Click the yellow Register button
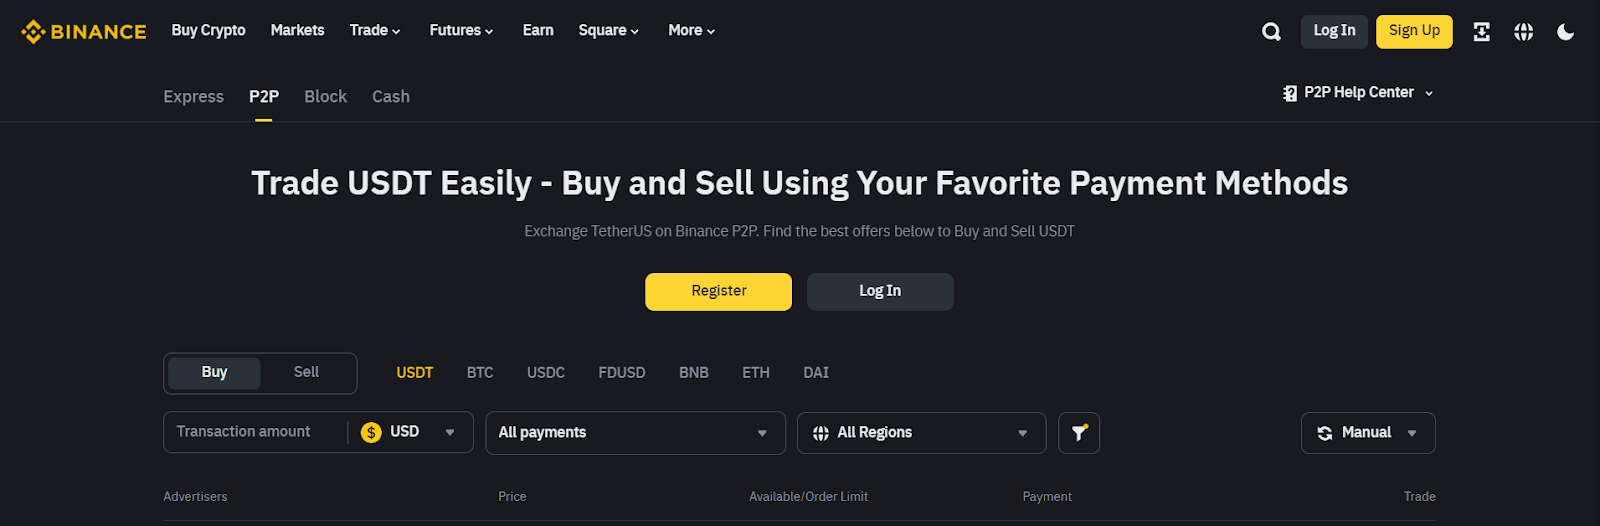Screen dimensions: 1600x526 point(718,291)
